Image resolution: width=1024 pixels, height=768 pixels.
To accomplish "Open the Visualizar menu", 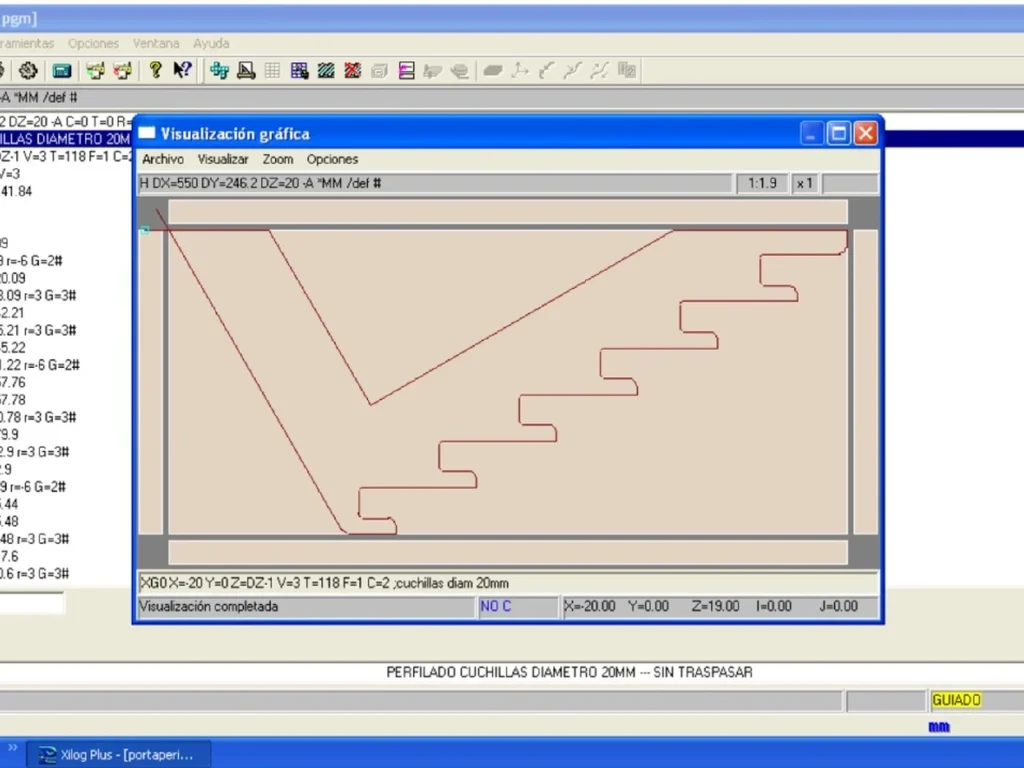I will [223, 159].
